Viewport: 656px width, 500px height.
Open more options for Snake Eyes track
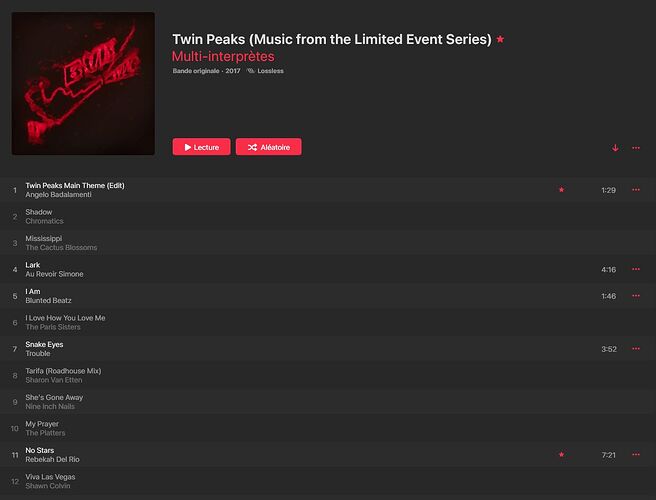click(x=636, y=349)
